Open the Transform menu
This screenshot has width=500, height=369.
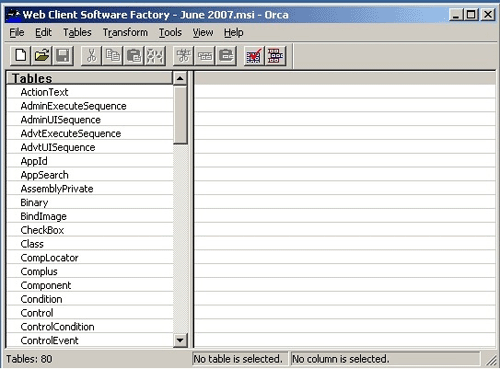(125, 32)
